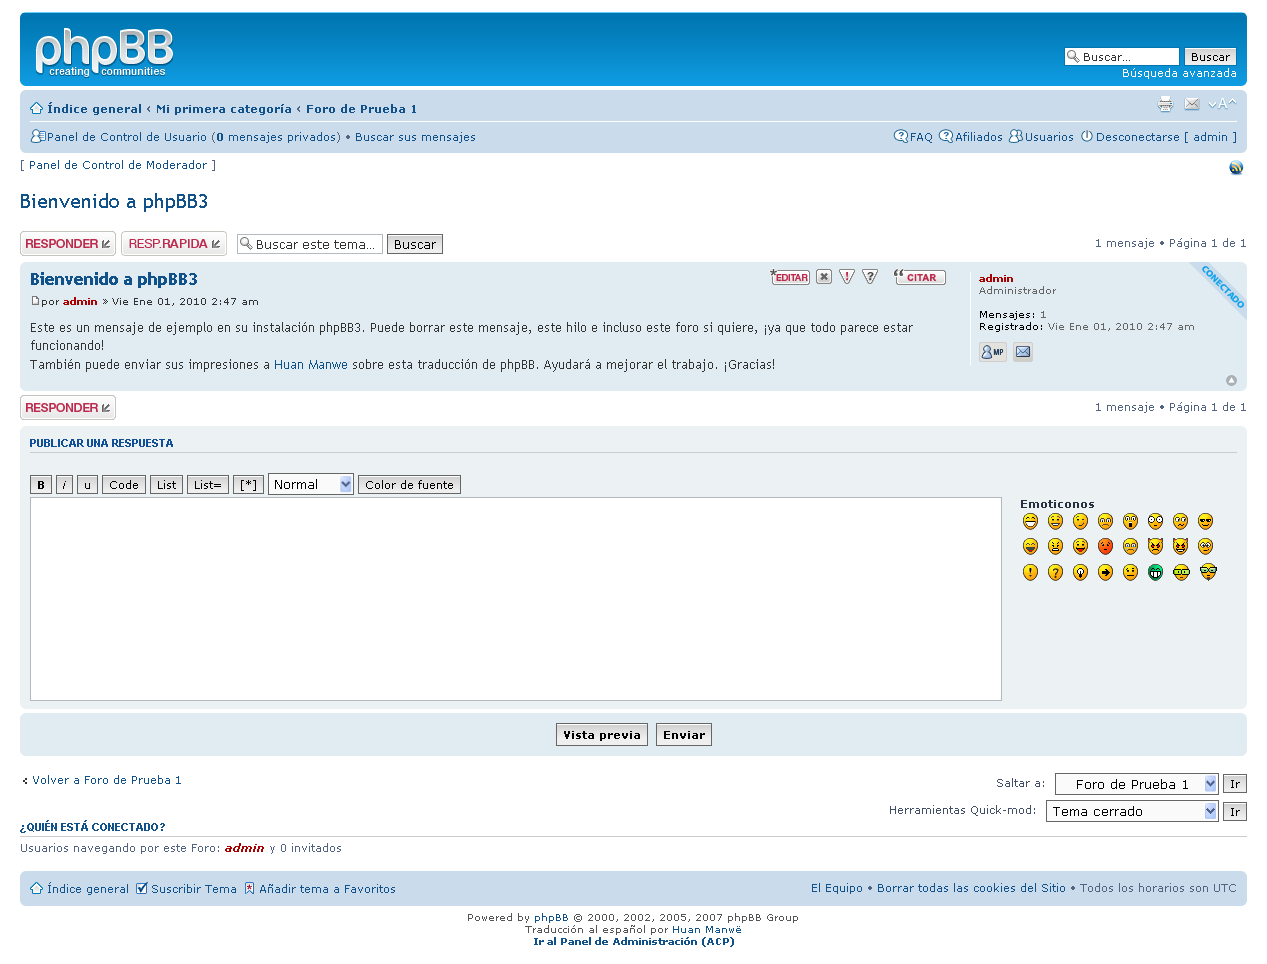The height and width of the screenshot is (964, 1267).
Task: Open the Saltar a forum dropdown
Action: pyautogui.click(x=1137, y=783)
